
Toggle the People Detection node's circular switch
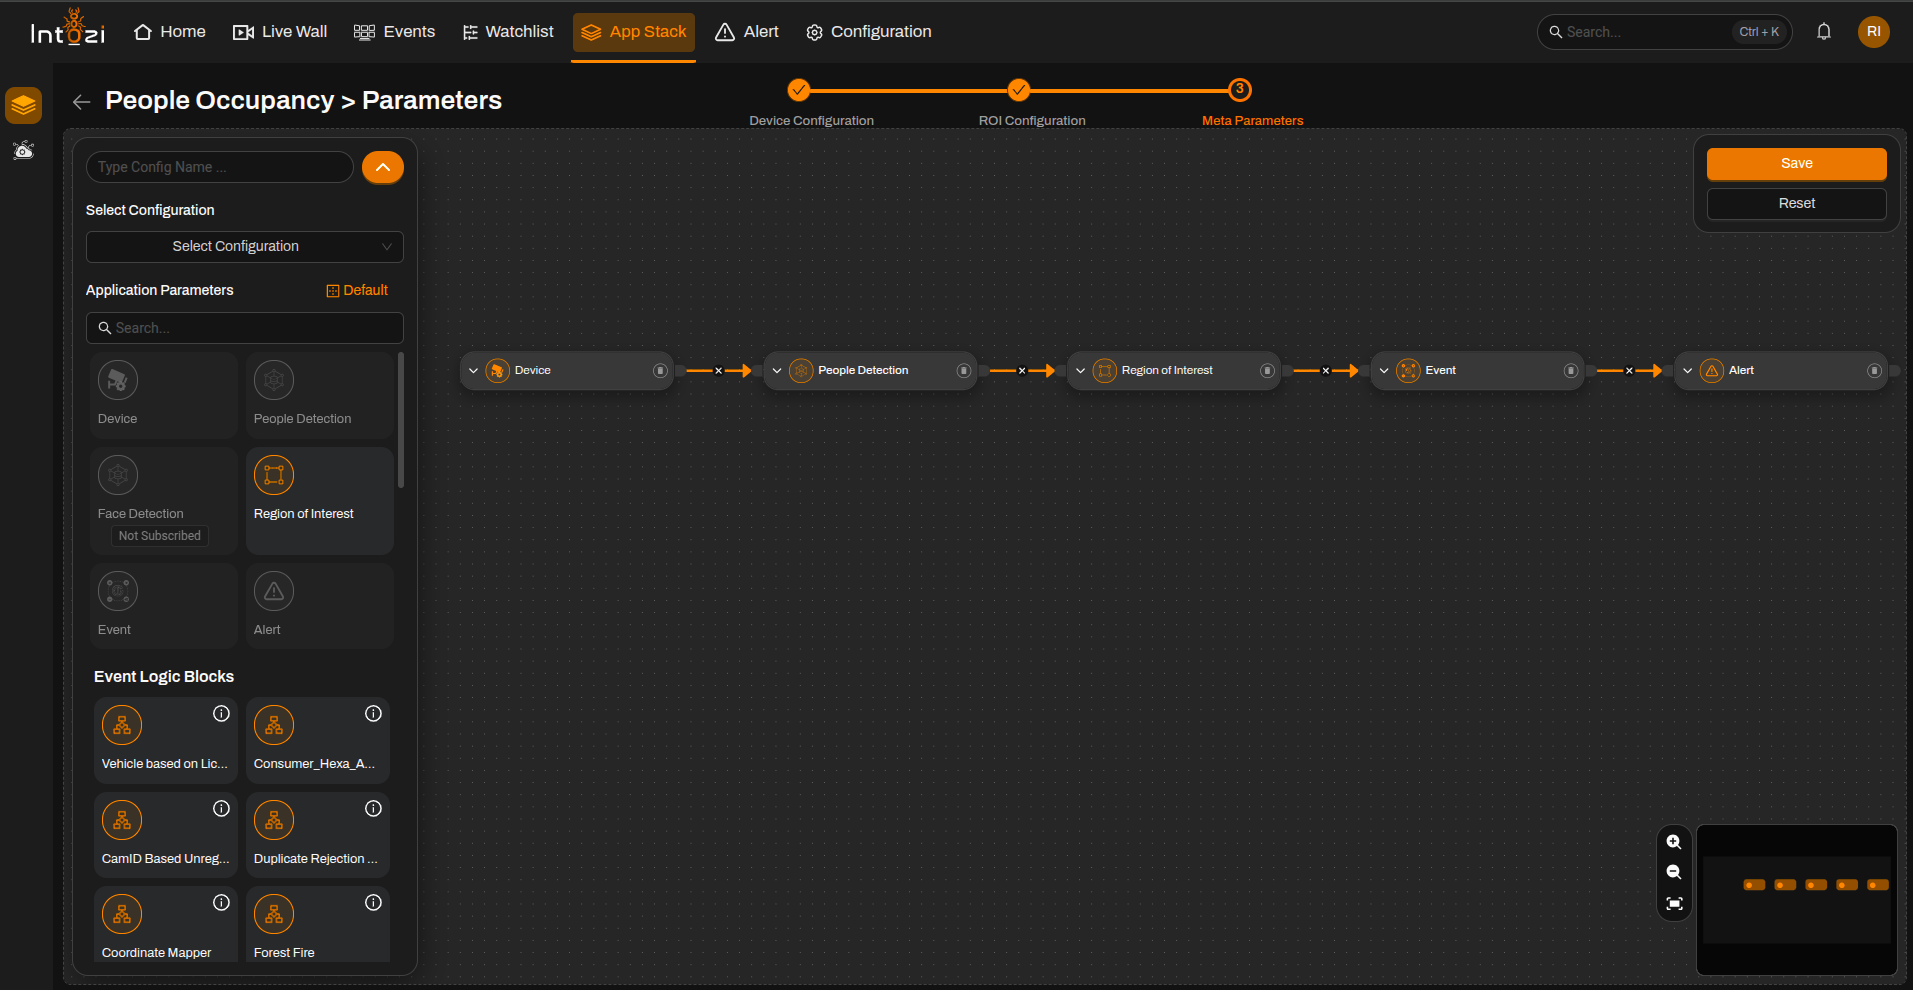tap(964, 370)
